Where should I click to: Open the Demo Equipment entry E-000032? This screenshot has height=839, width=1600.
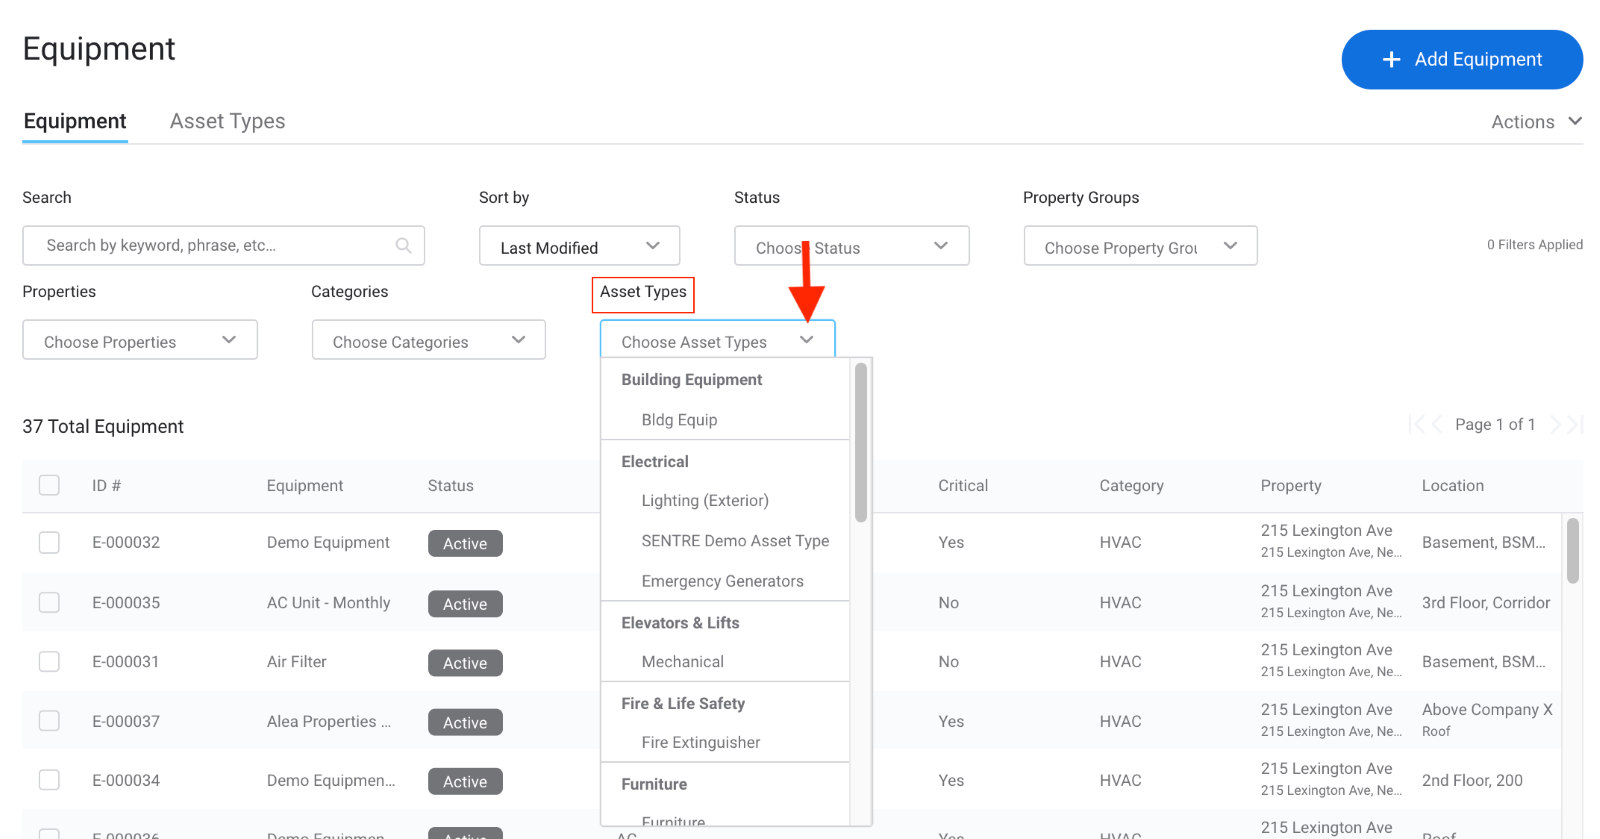click(328, 543)
